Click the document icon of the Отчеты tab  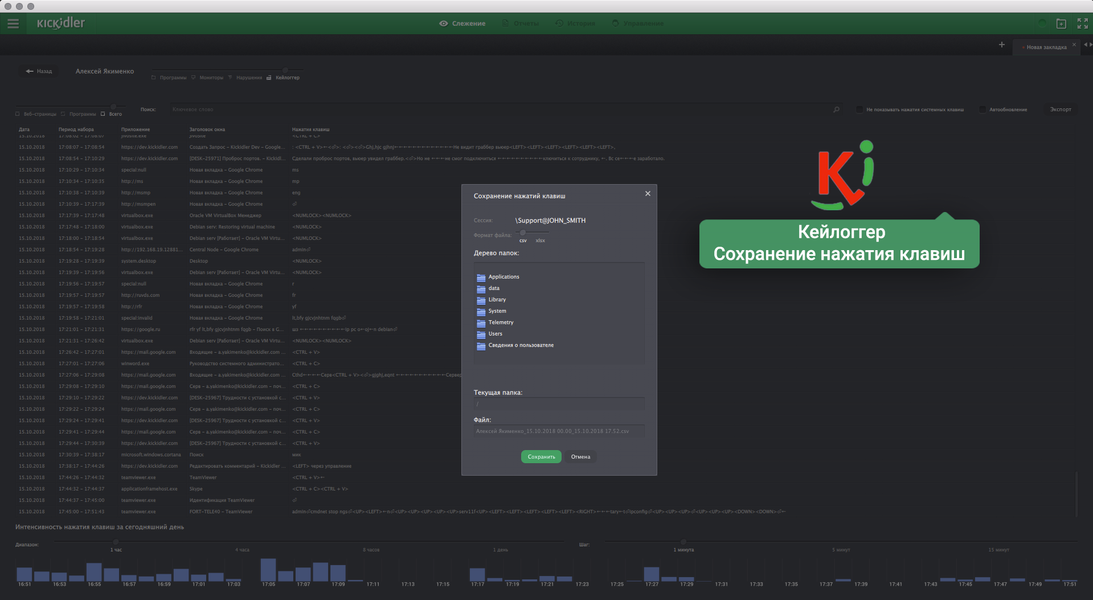(x=505, y=24)
